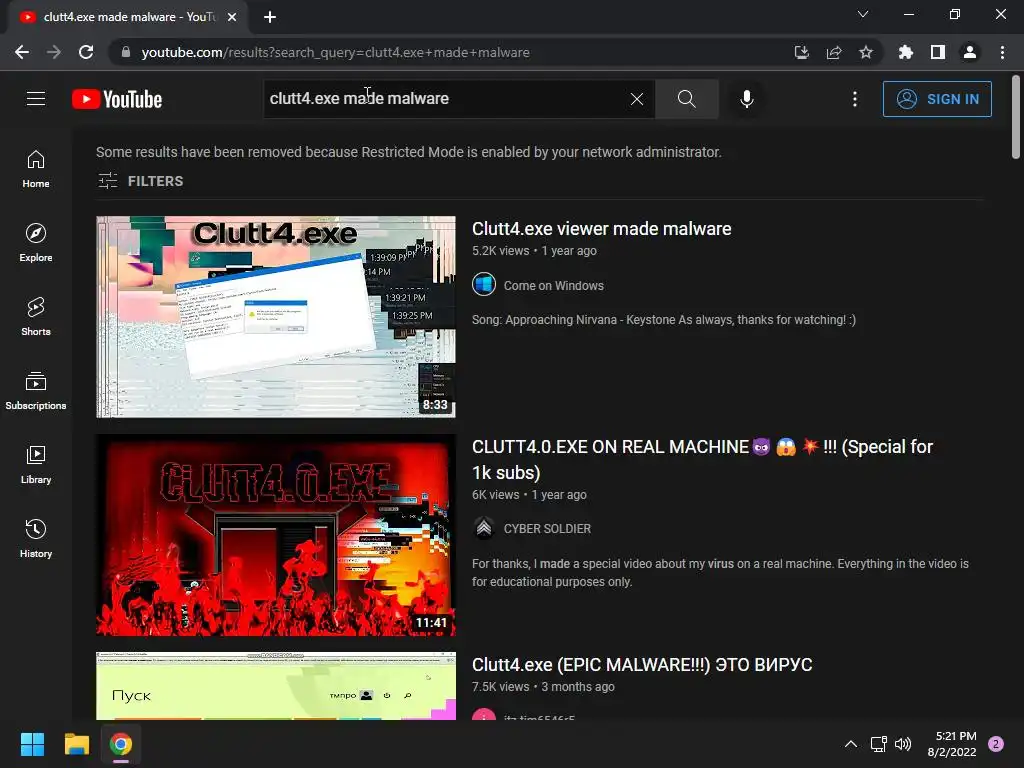1024x768 pixels.
Task: Open 'Clutt4.exe viewer made malware' title link
Action: tap(601, 229)
